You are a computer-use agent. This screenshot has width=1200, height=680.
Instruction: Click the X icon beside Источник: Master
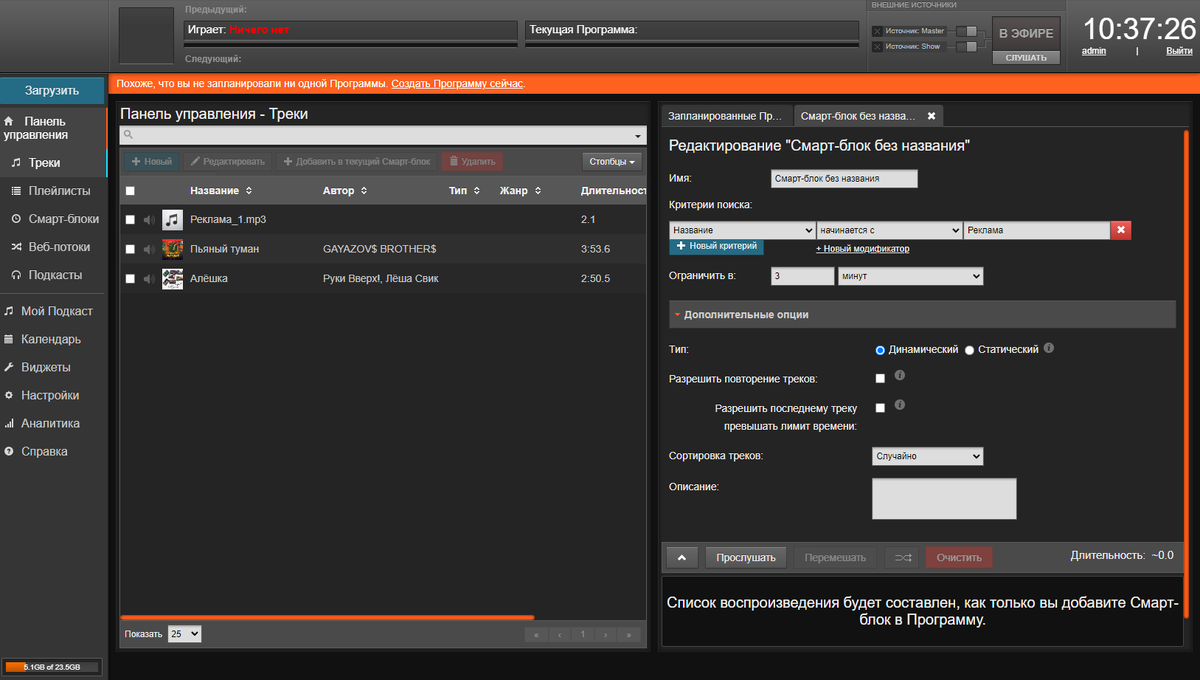point(877,31)
